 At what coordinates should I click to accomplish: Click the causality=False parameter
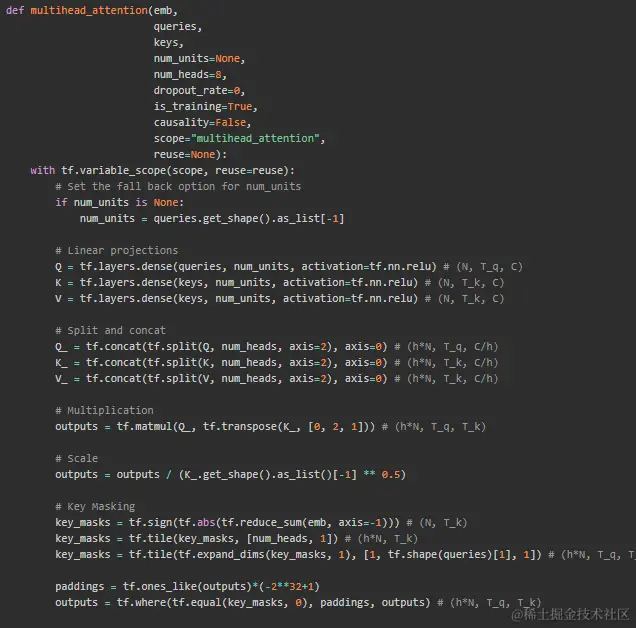(202, 123)
